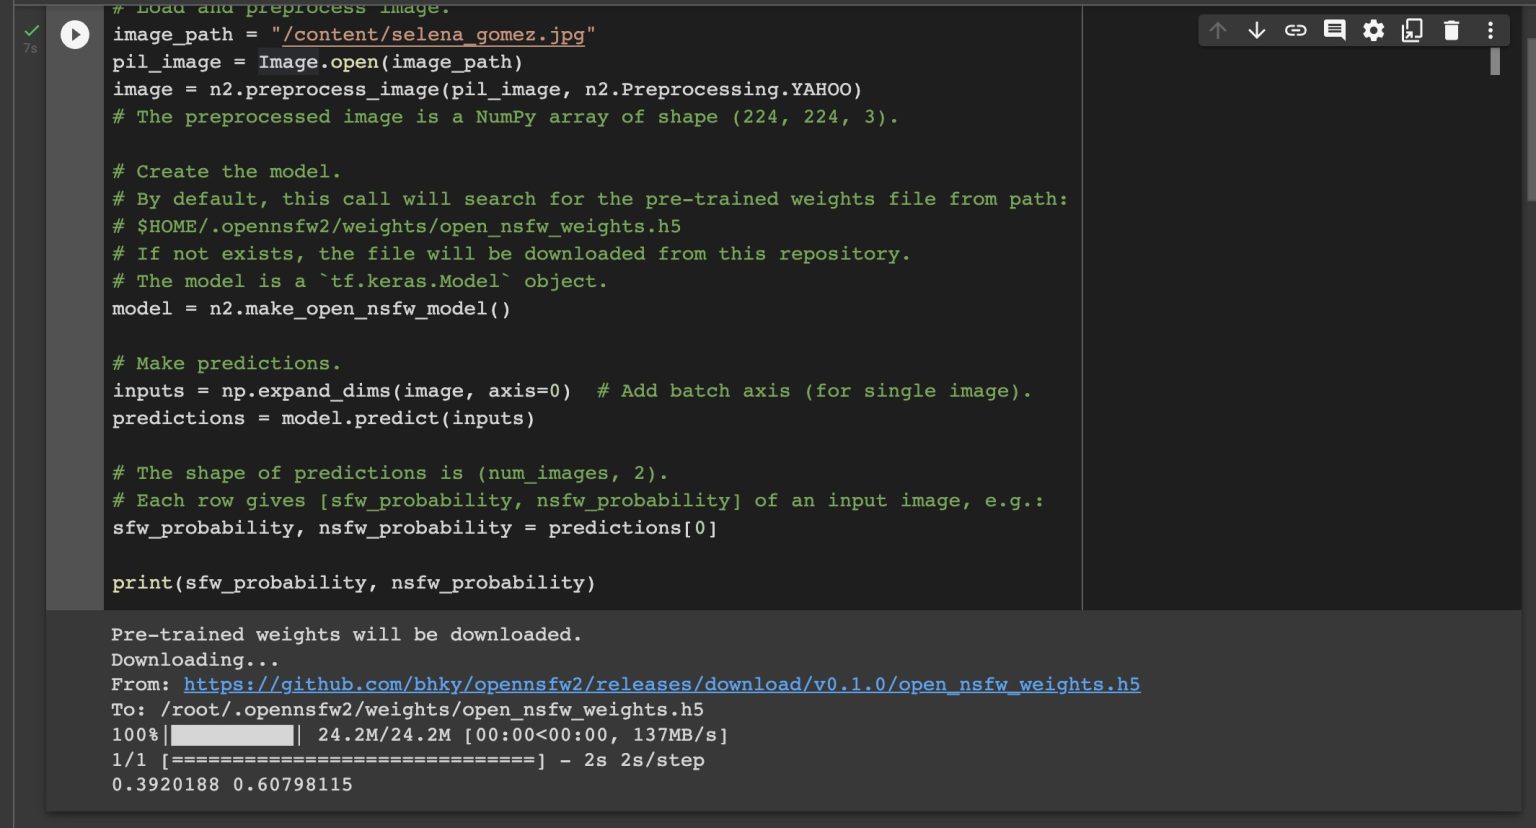
Task: Add a comment to the cell
Action: pos(1334,31)
